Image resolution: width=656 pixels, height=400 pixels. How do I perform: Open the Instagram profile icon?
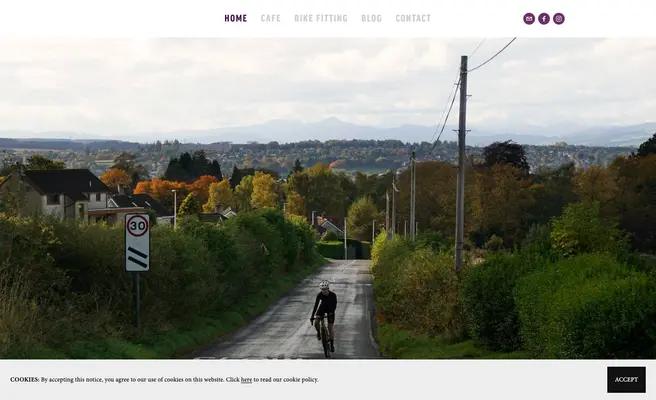(x=559, y=19)
